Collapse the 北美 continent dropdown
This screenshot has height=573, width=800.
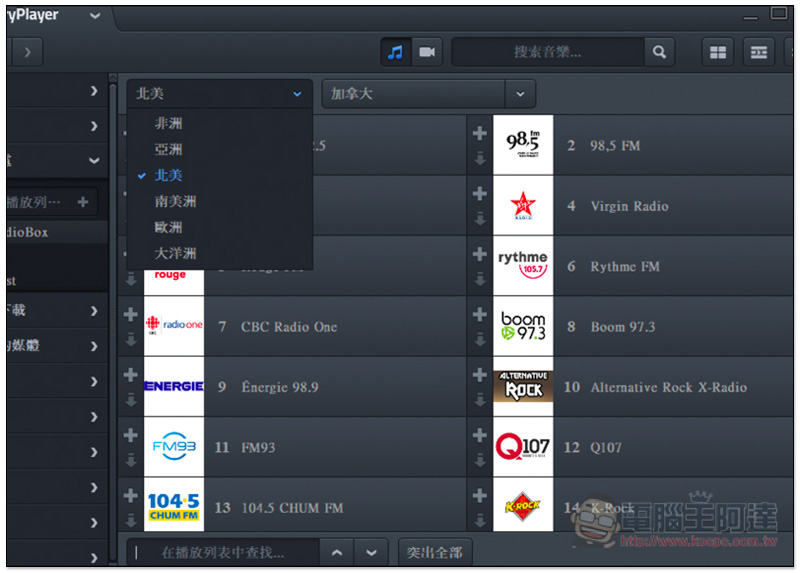[297, 94]
